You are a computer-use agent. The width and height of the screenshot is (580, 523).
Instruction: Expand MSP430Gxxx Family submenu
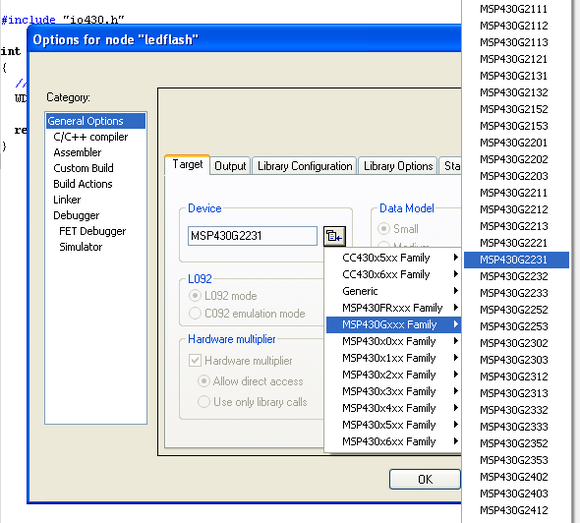coord(393,325)
